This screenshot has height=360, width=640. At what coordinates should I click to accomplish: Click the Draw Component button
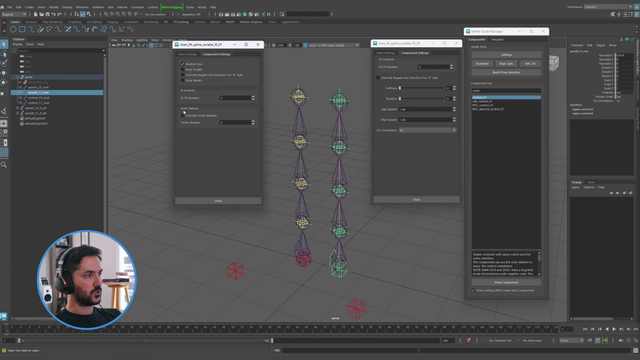[x=506, y=282]
